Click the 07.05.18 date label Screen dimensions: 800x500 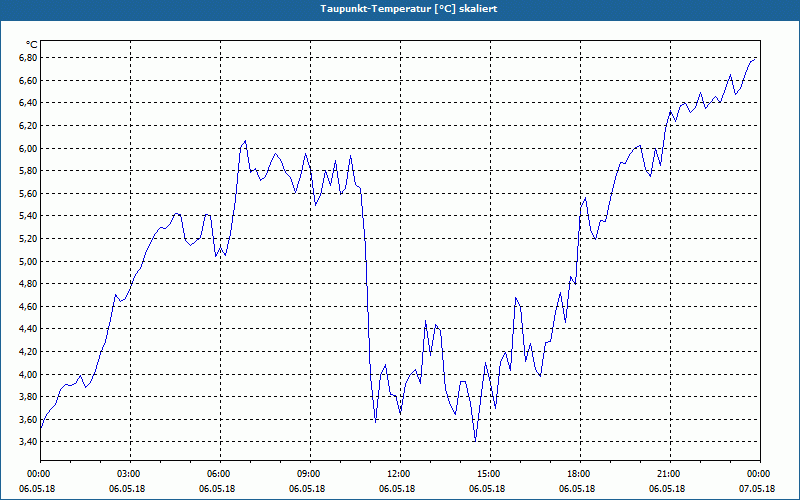757,489
